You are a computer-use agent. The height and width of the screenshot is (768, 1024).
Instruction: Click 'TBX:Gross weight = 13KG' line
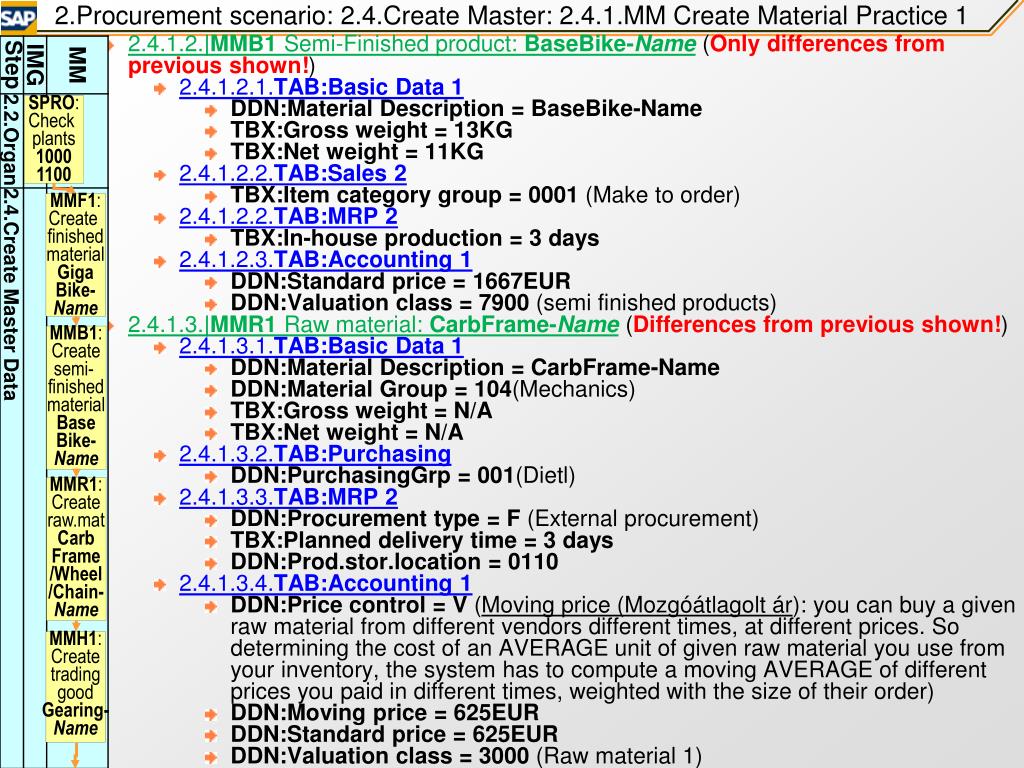(x=372, y=130)
